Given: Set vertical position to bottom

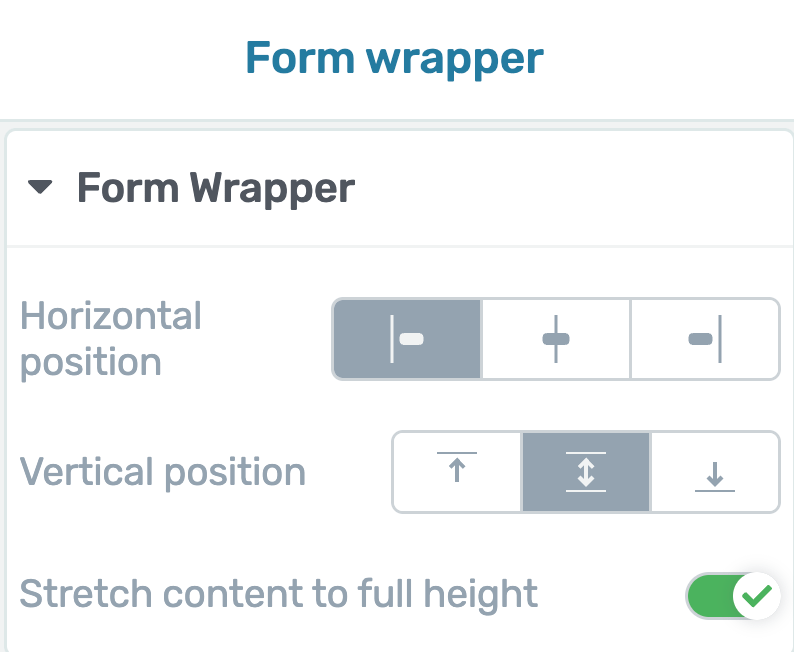Looking at the screenshot, I should (x=715, y=472).
